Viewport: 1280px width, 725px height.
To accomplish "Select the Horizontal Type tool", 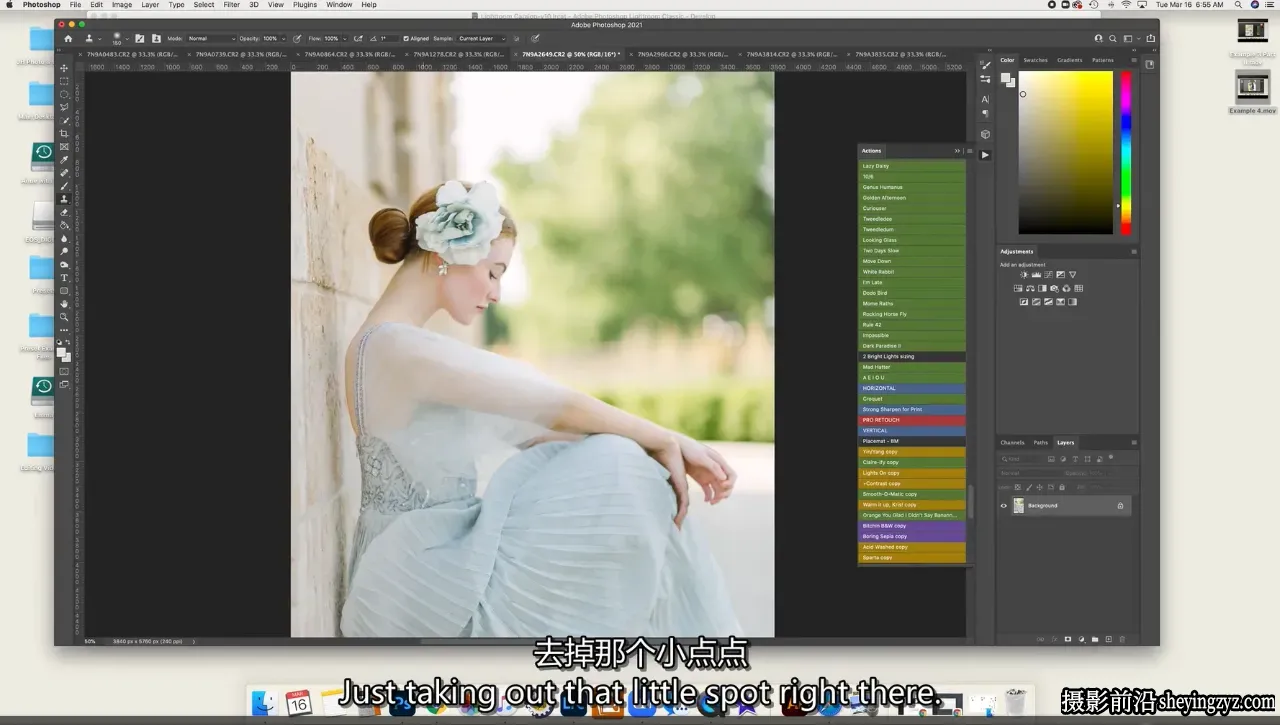I will (x=65, y=278).
